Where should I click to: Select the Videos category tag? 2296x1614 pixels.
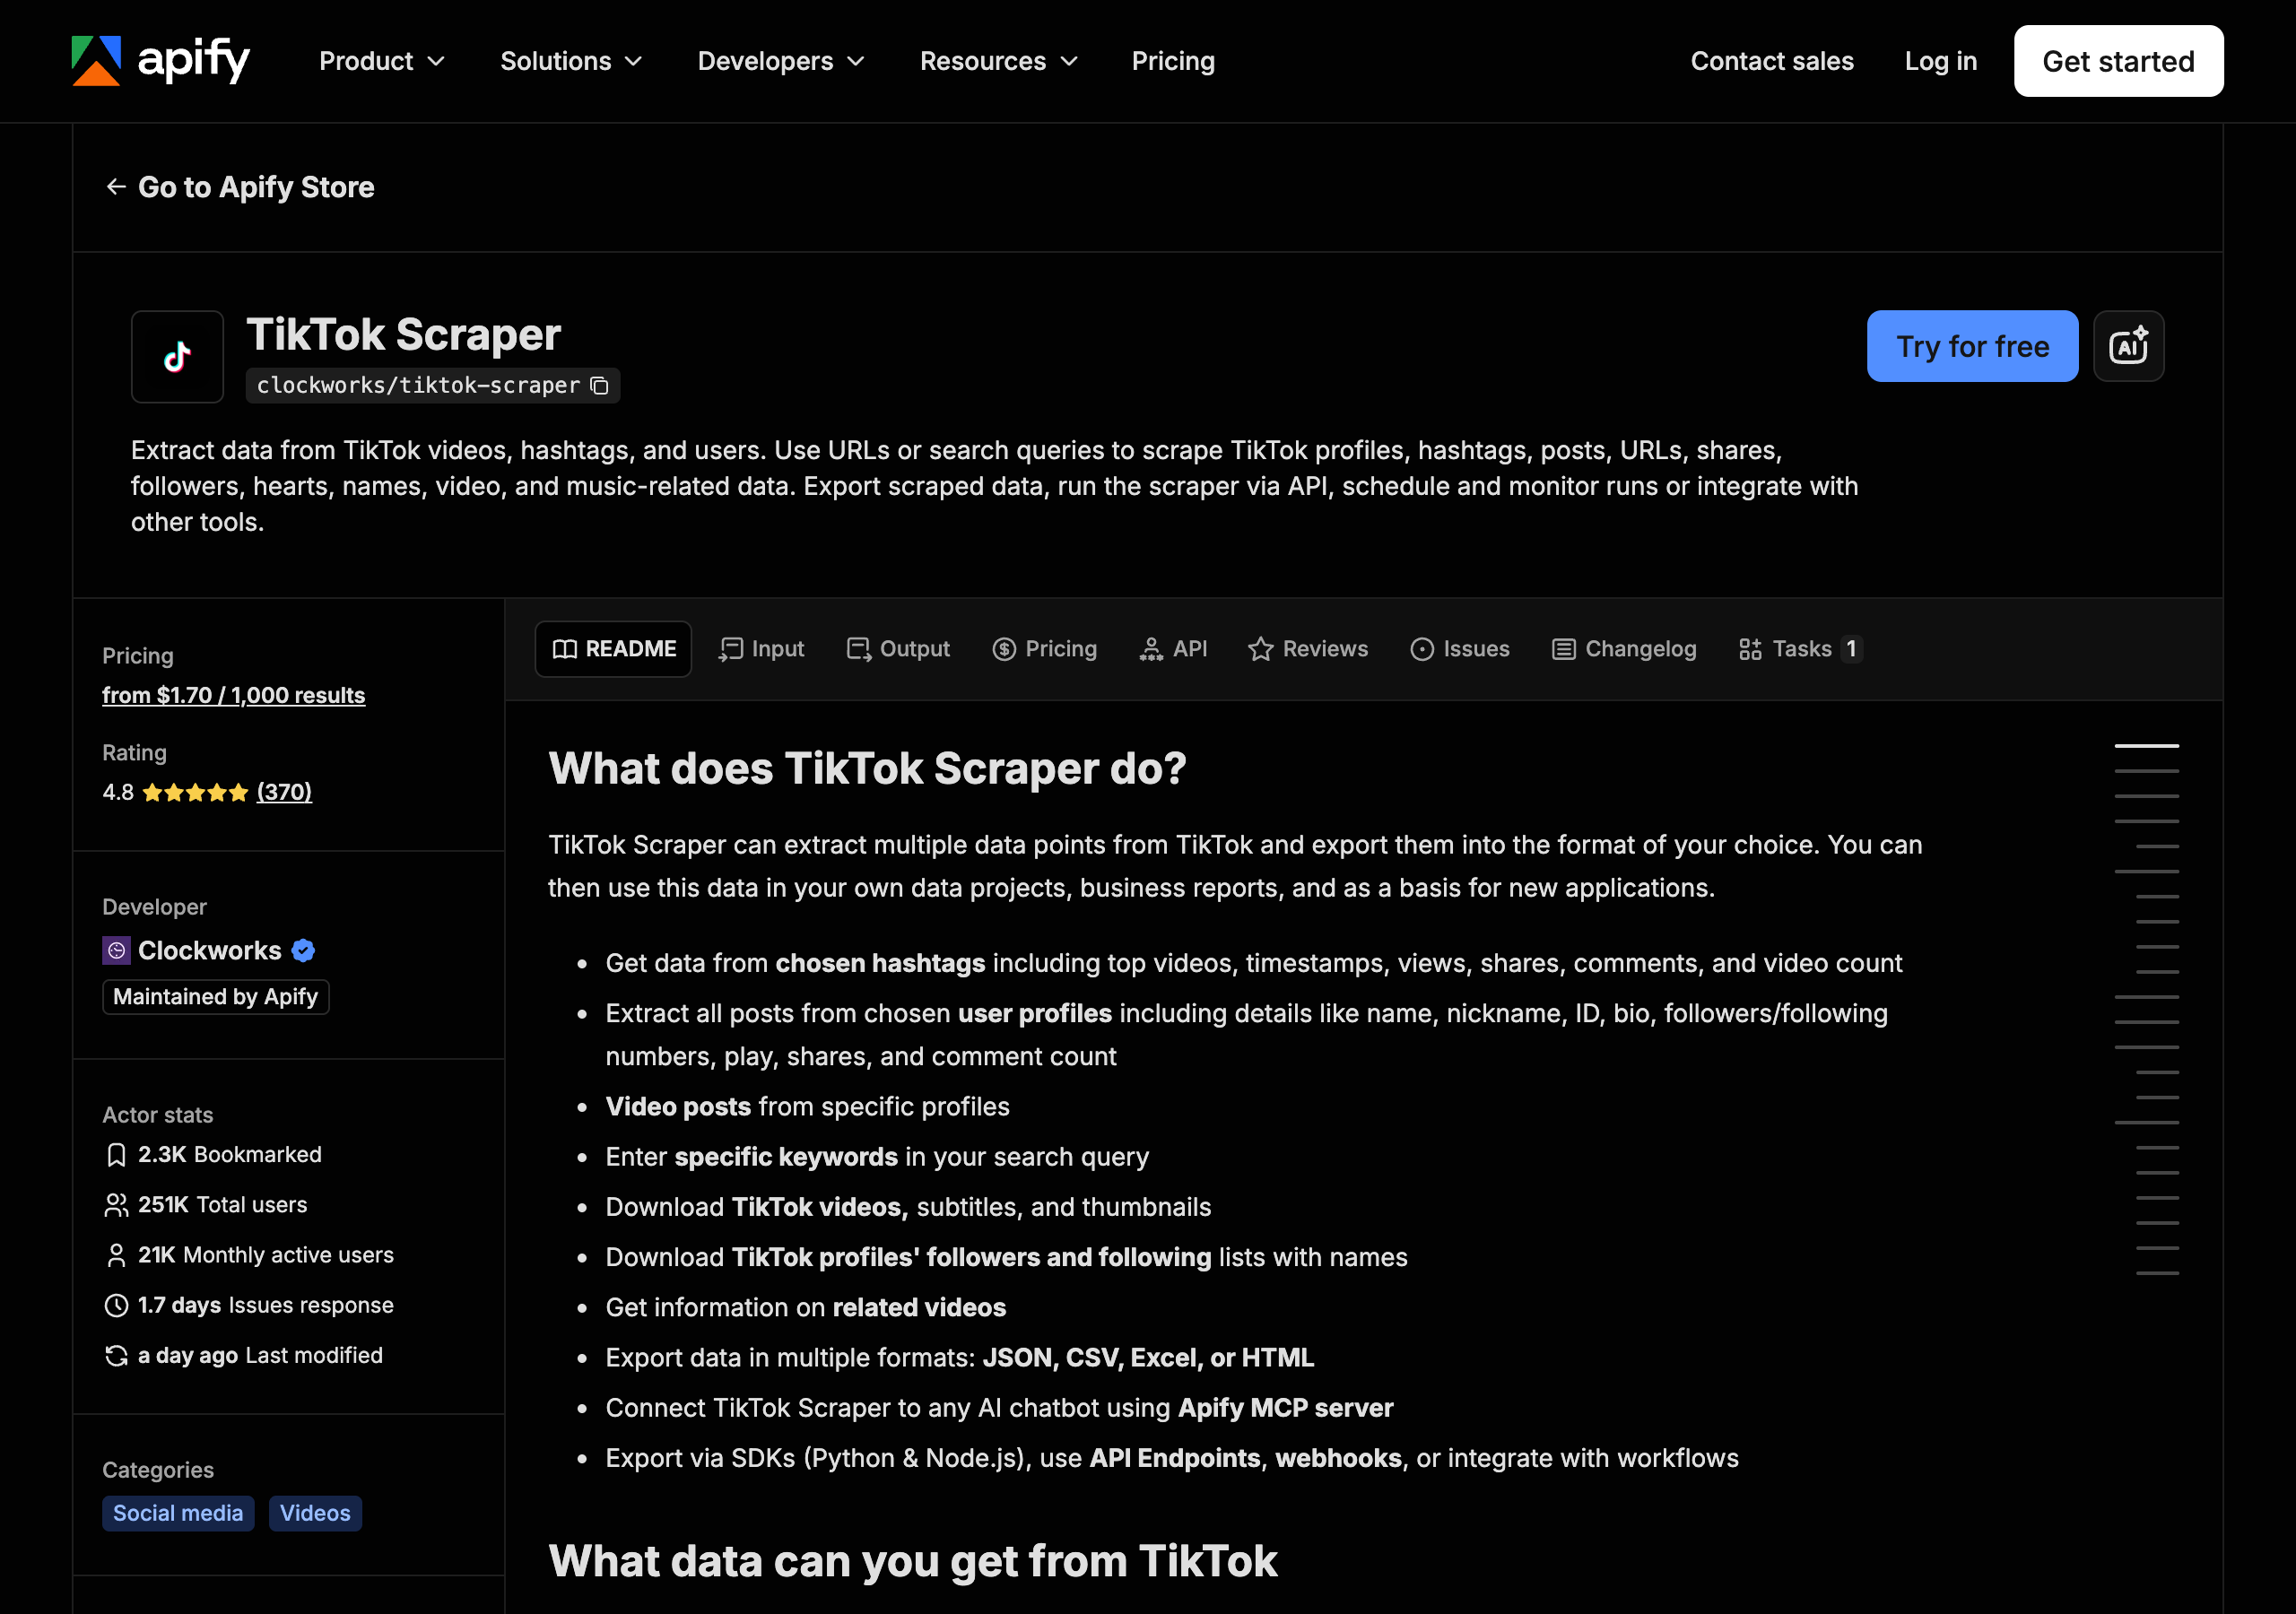315,1513
